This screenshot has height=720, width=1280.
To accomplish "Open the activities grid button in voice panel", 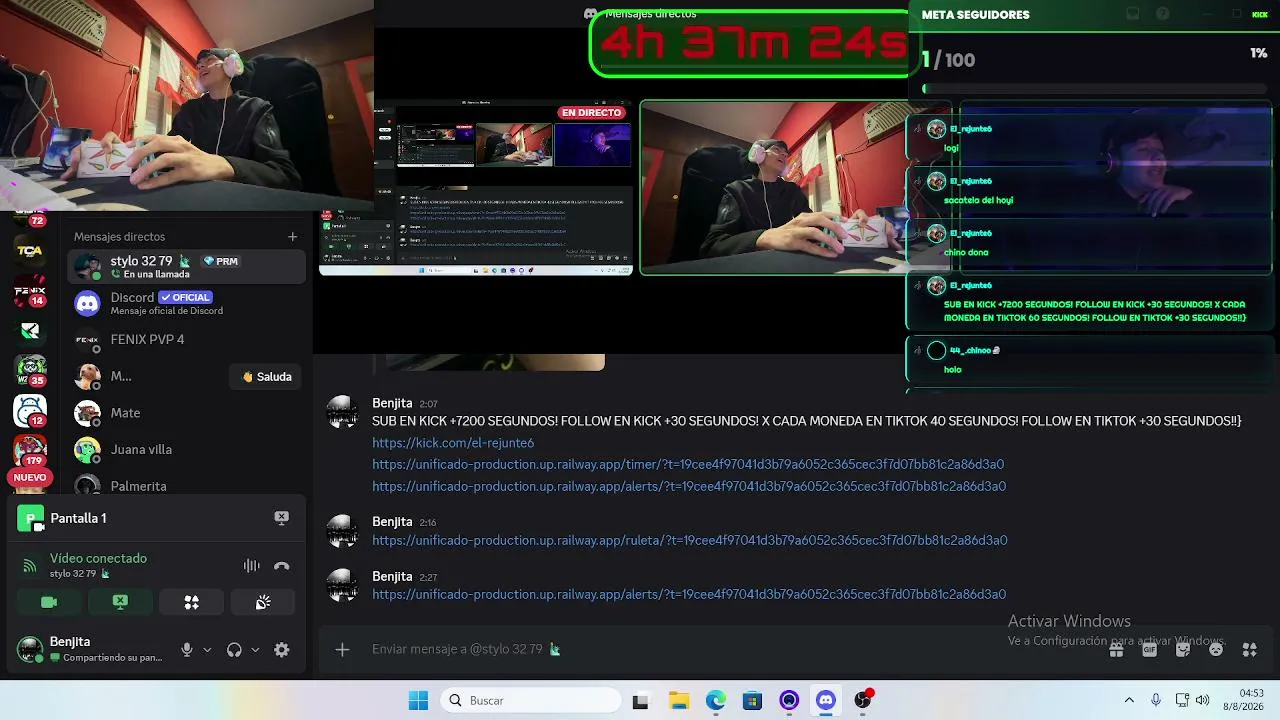I will point(191,602).
